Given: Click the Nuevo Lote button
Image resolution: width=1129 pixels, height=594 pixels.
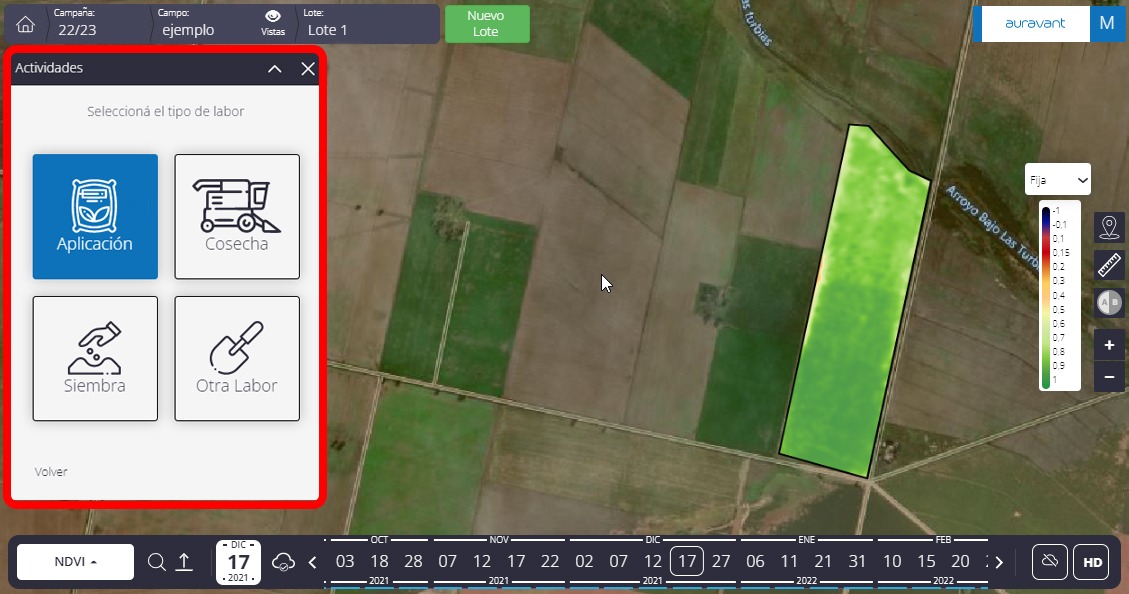Looking at the screenshot, I should (x=486, y=24).
